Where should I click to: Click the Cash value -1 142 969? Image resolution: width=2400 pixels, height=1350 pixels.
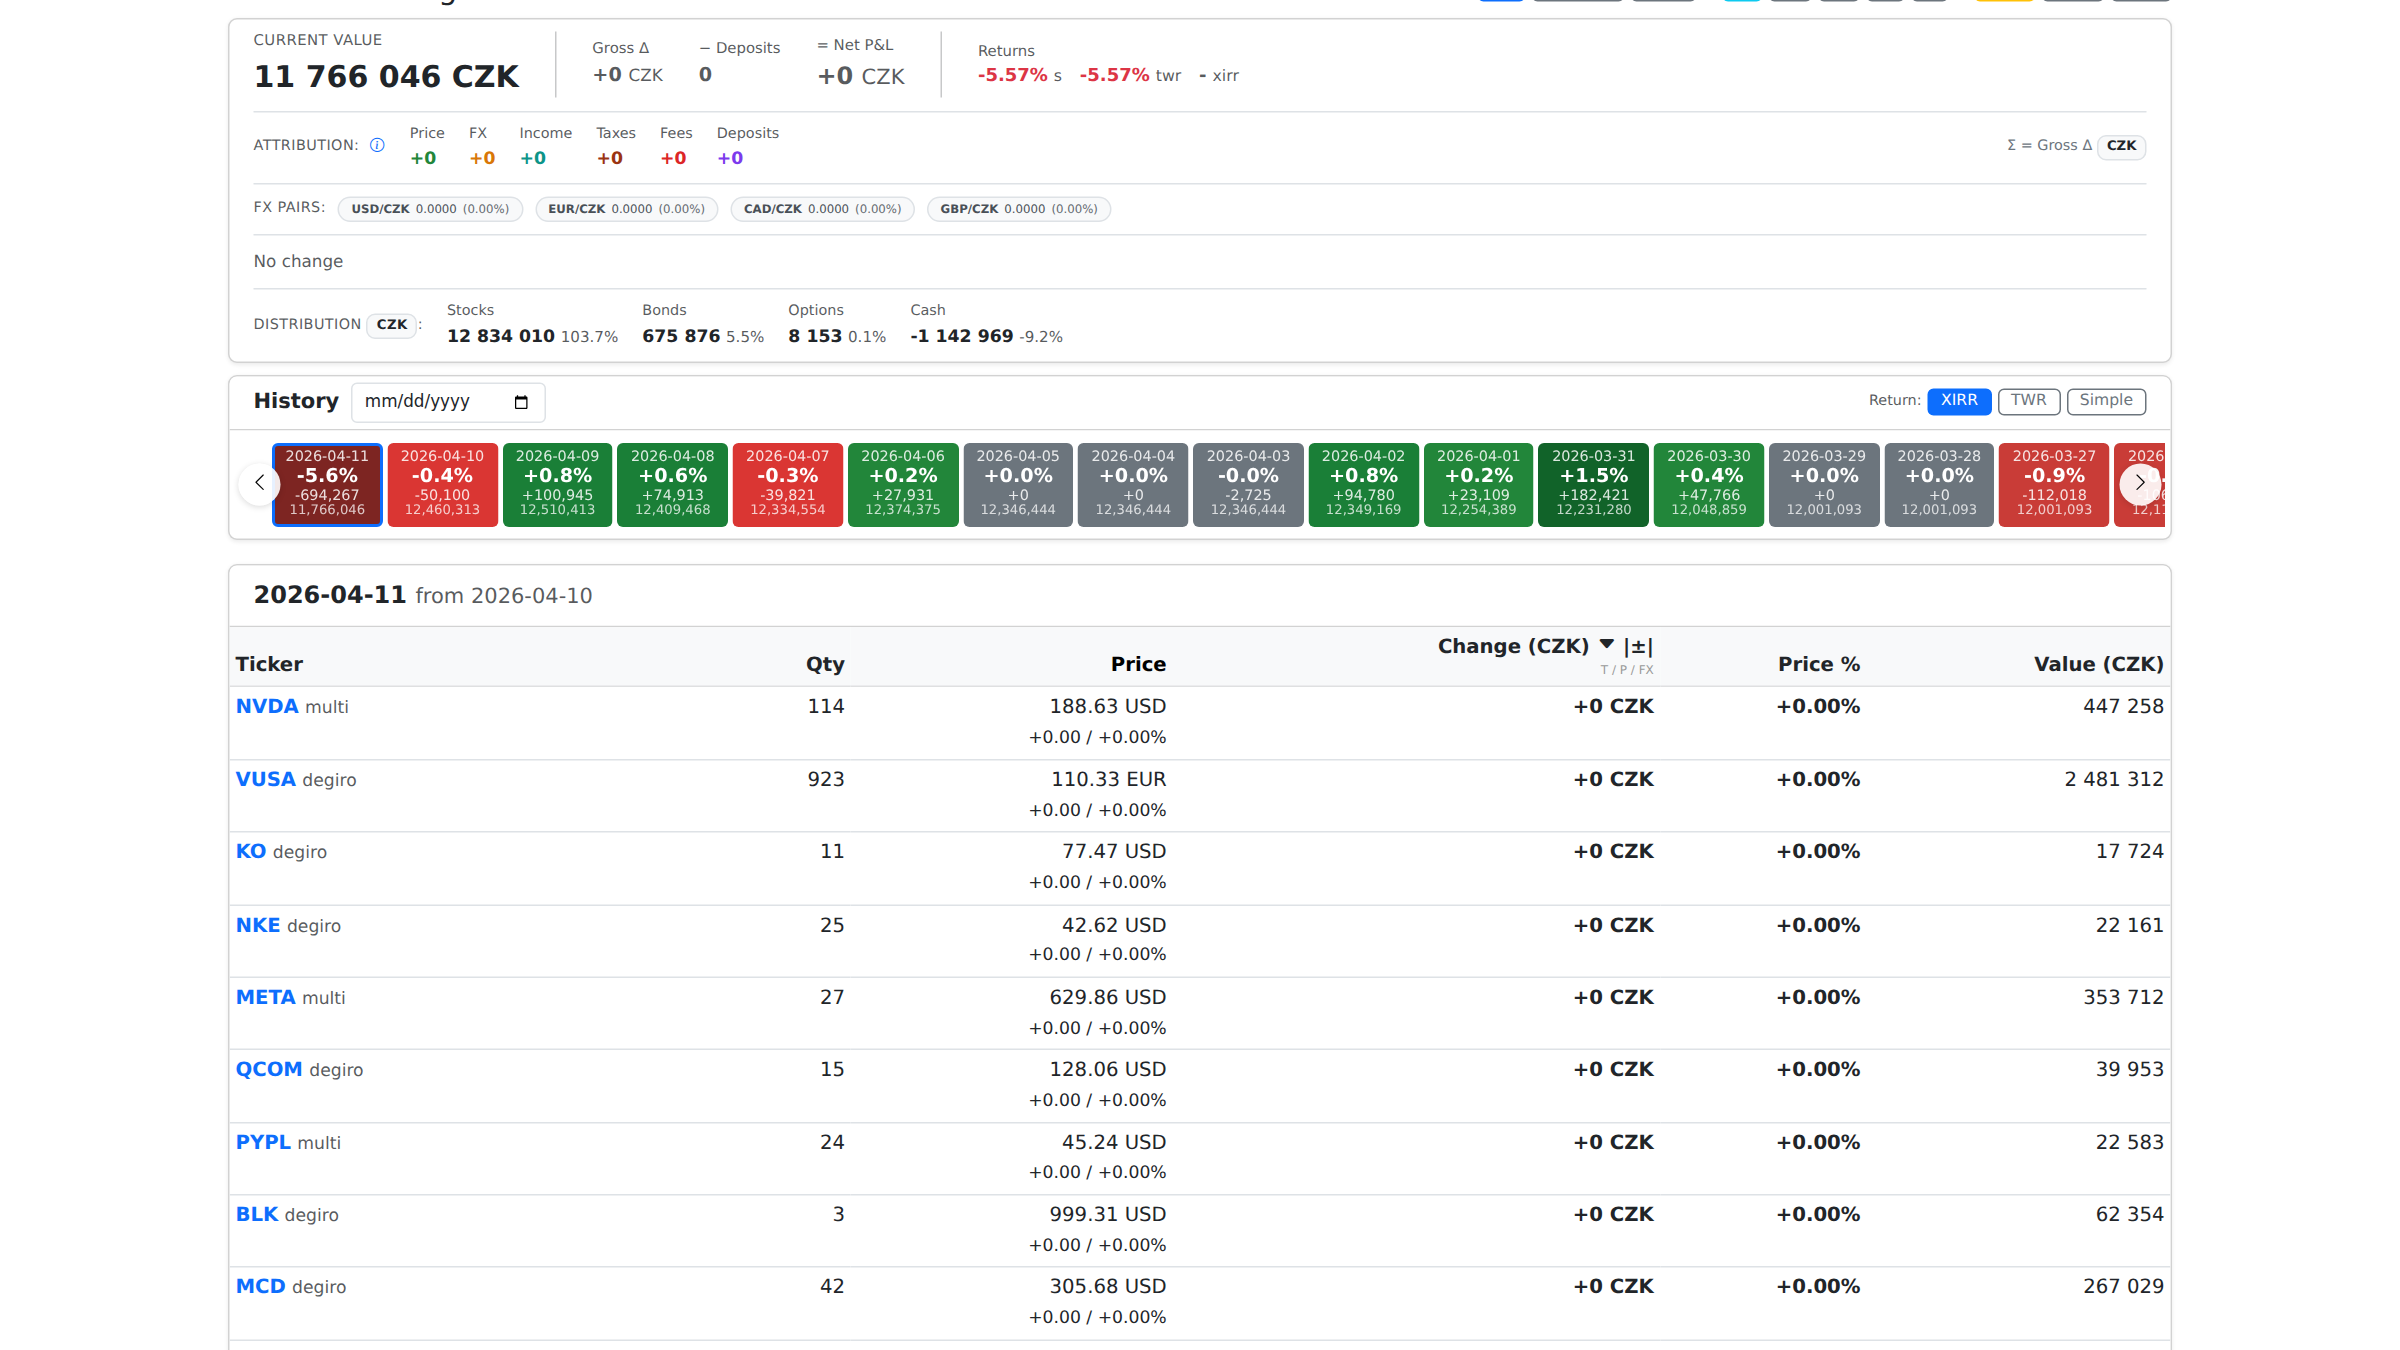coord(961,337)
